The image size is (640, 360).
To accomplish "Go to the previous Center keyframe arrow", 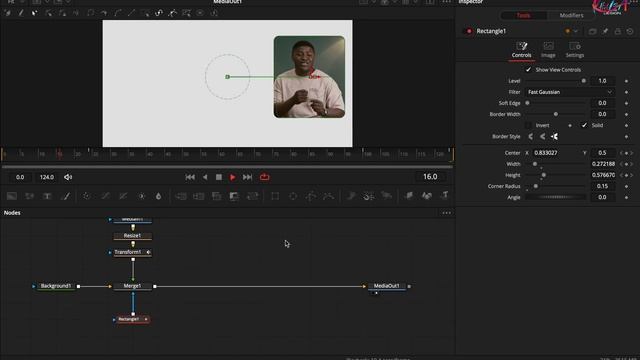I will [x=621, y=153].
